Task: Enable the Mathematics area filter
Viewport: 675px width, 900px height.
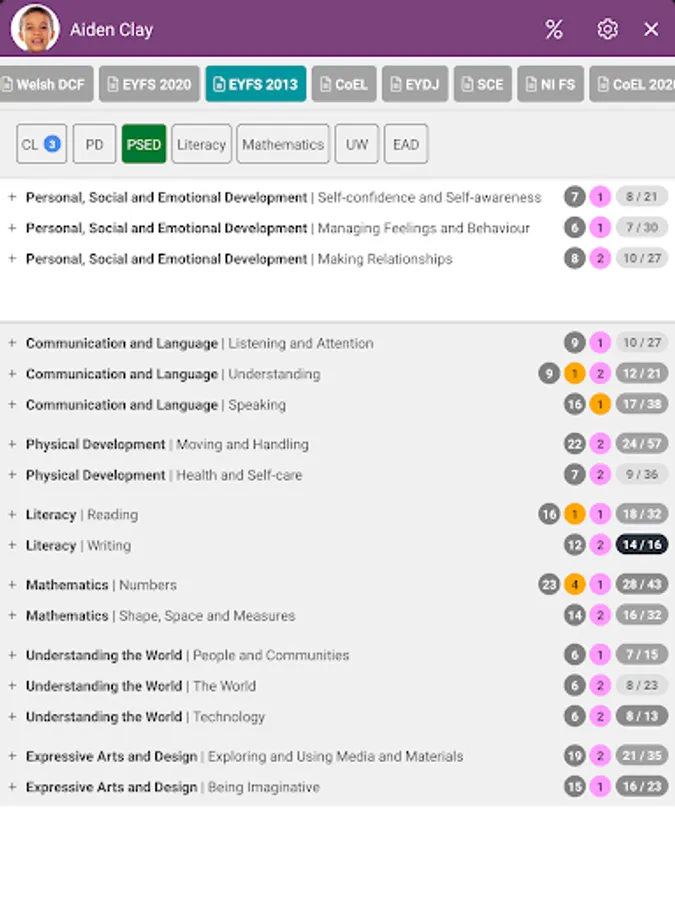Action: coord(283,144)
